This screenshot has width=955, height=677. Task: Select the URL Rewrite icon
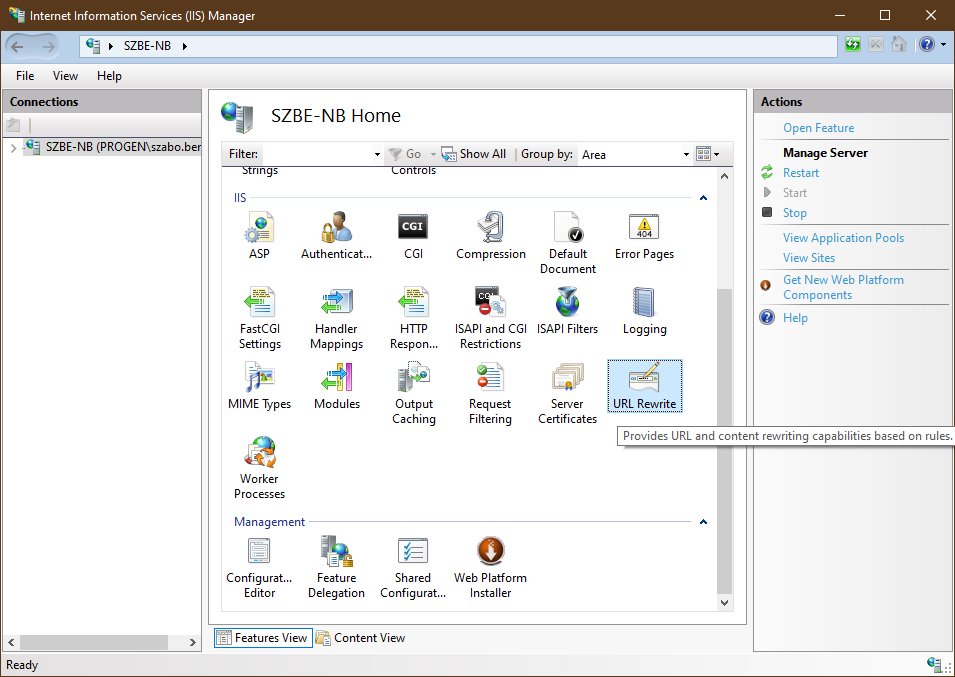pos(644,386)
